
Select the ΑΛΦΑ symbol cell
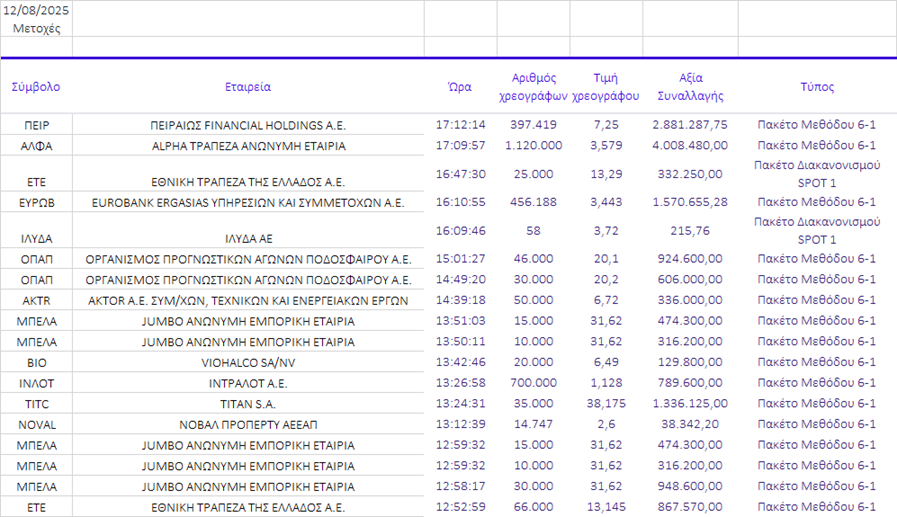click(x=37, y=146)
